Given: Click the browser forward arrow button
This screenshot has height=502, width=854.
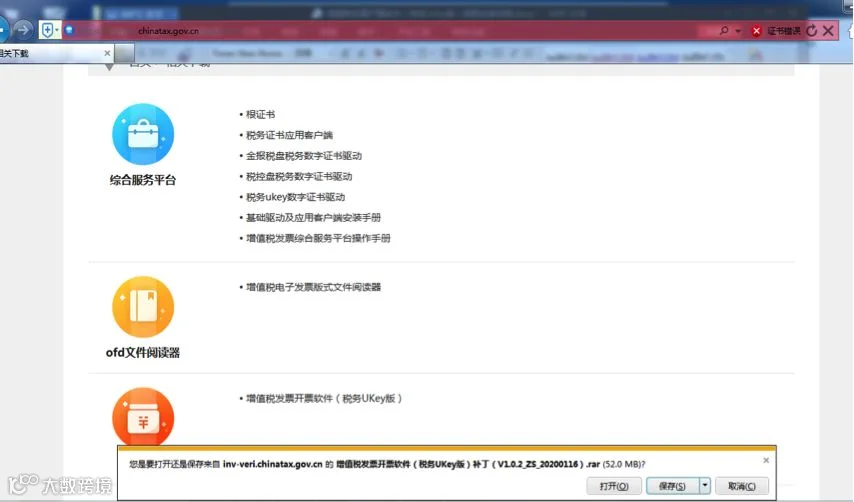Looking at the screenshot, I should [23, 29].
